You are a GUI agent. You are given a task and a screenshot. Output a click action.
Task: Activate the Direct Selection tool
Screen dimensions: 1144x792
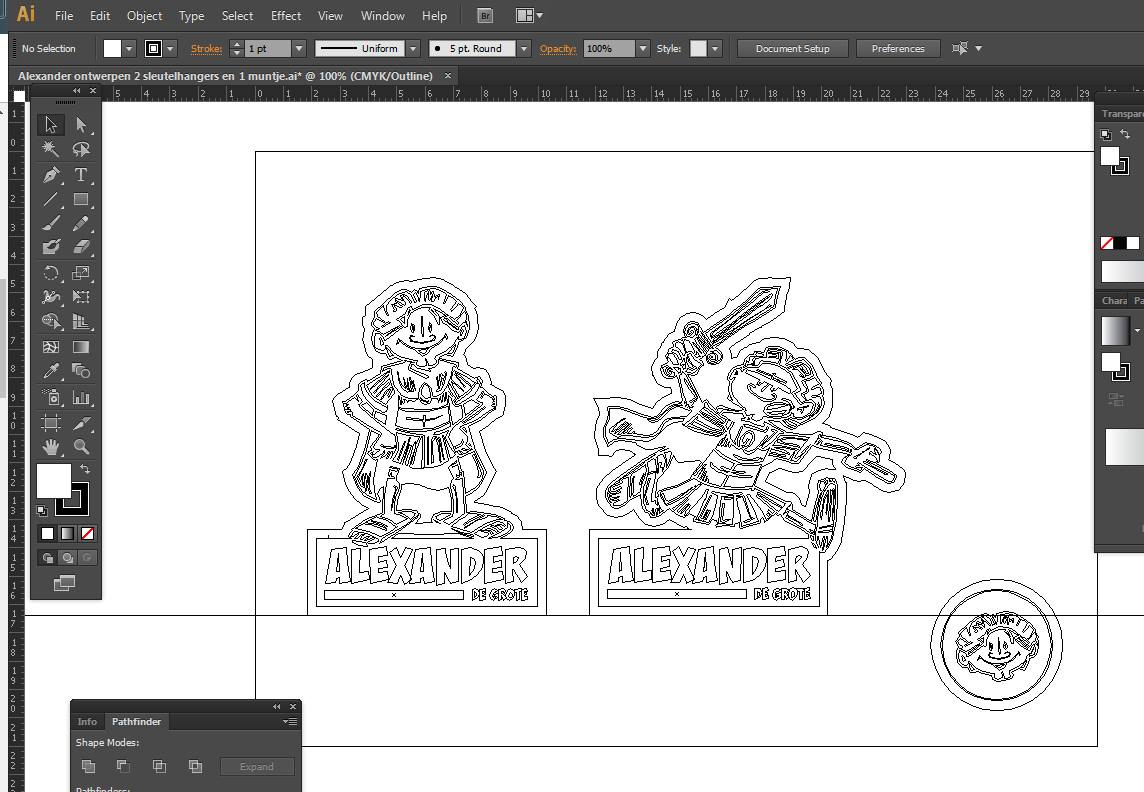[81, 125]
